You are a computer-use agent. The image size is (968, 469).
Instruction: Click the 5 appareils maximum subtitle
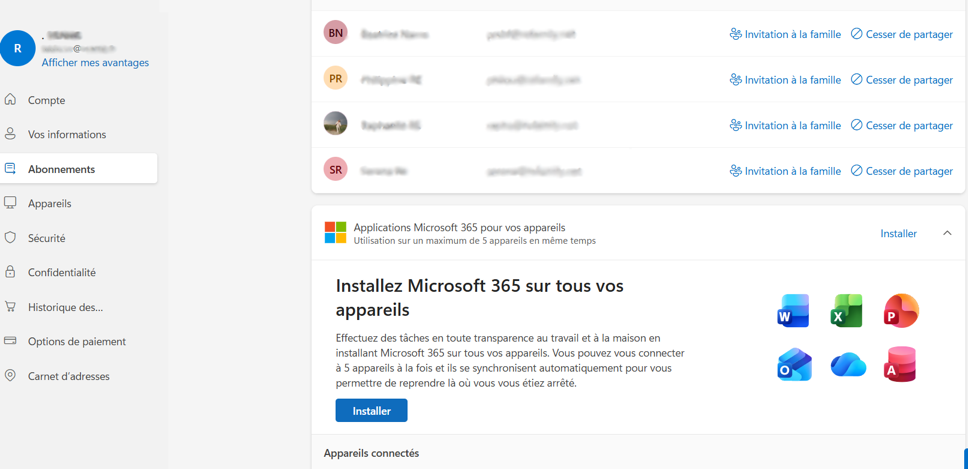point(475,241)
